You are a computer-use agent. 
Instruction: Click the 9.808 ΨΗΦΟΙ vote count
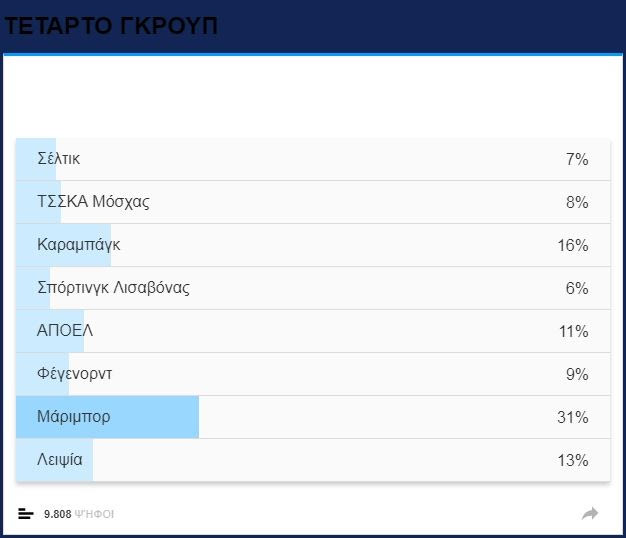pyautogui.click(x=79, y=514)
